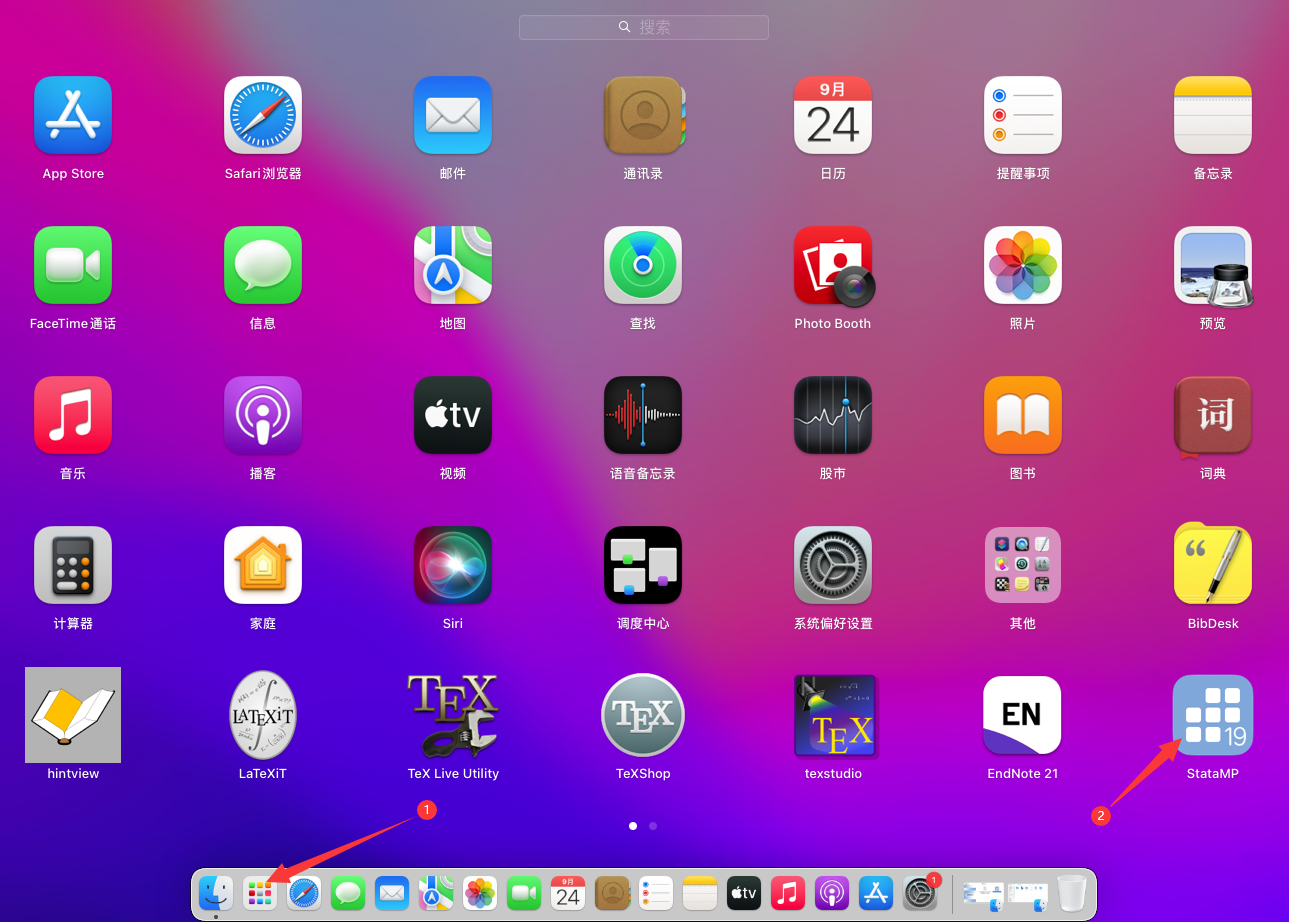The height and width of the screenshot is (922, 1289).
Task: Launch Siri from the Launchpad grid
Action: pyautogui.click(x=453, y=565)
